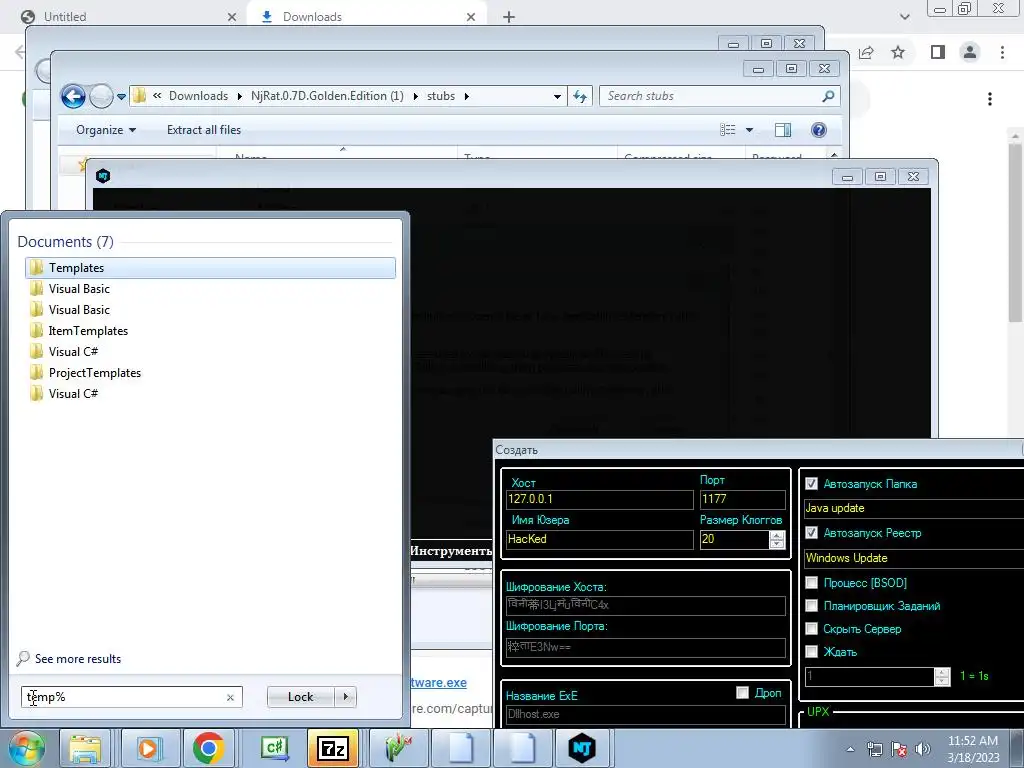Tick the Дроп checkbox
Screen dimensions: 1024x768
click(x=742, y=693)
